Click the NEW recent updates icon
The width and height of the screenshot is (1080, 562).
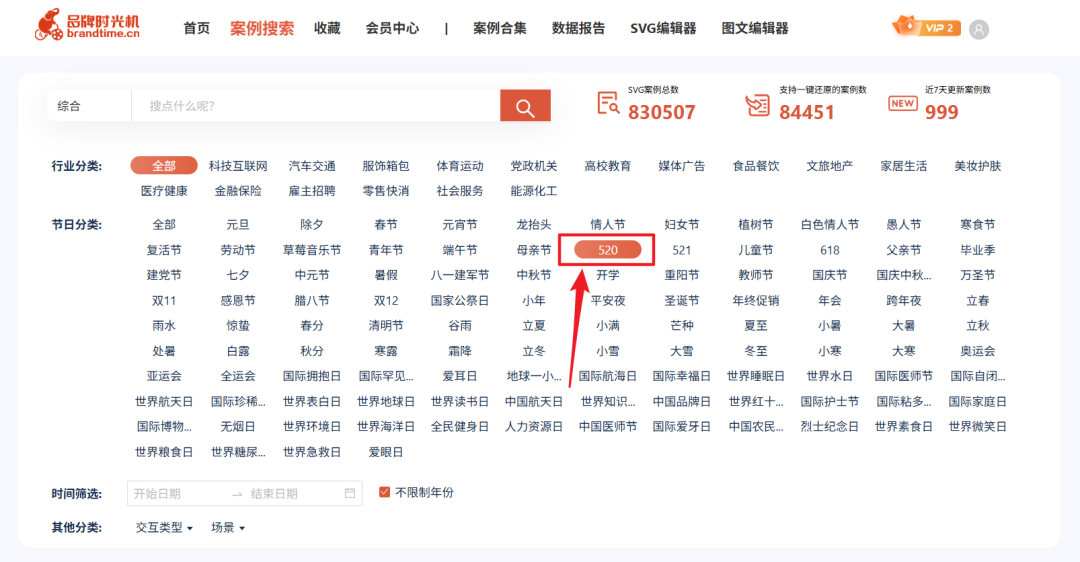click(902, 104)
